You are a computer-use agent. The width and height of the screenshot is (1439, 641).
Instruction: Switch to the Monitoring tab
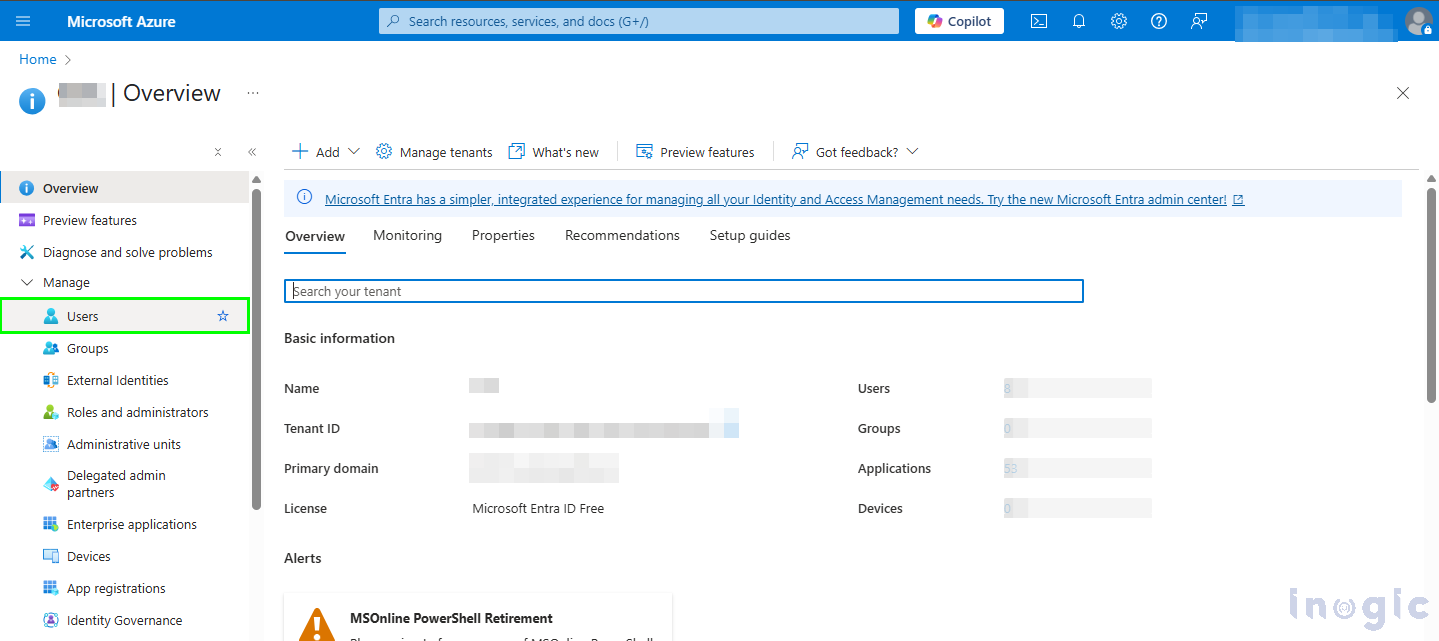407,236
